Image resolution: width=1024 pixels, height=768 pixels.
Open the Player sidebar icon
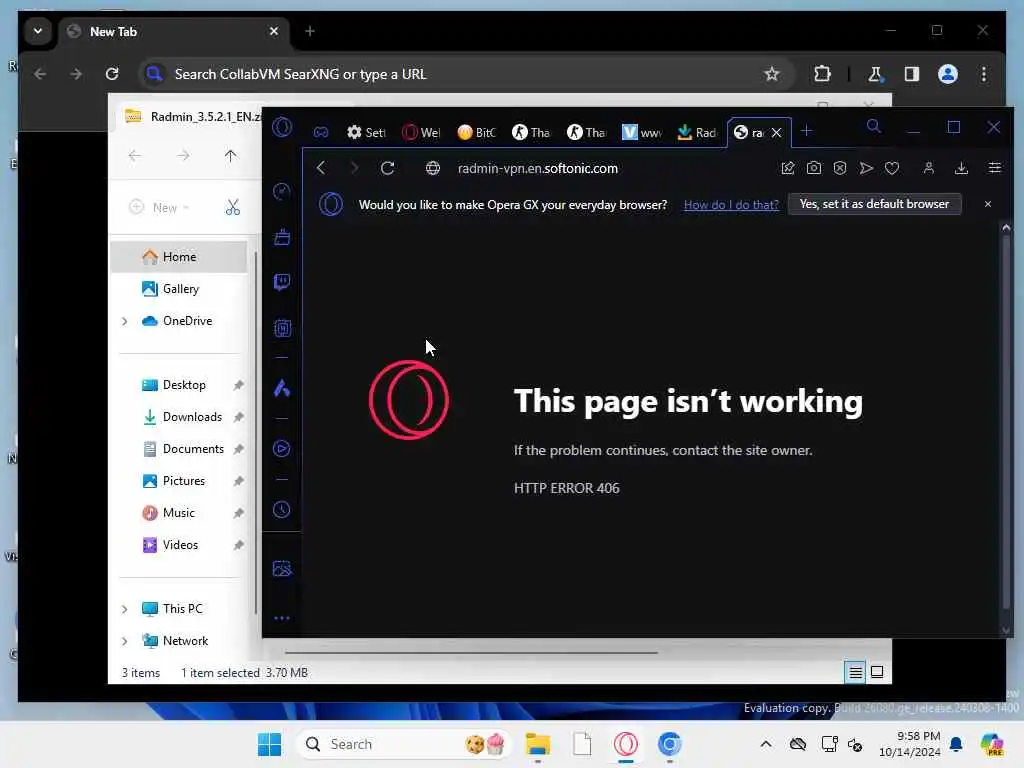(281, 449)
